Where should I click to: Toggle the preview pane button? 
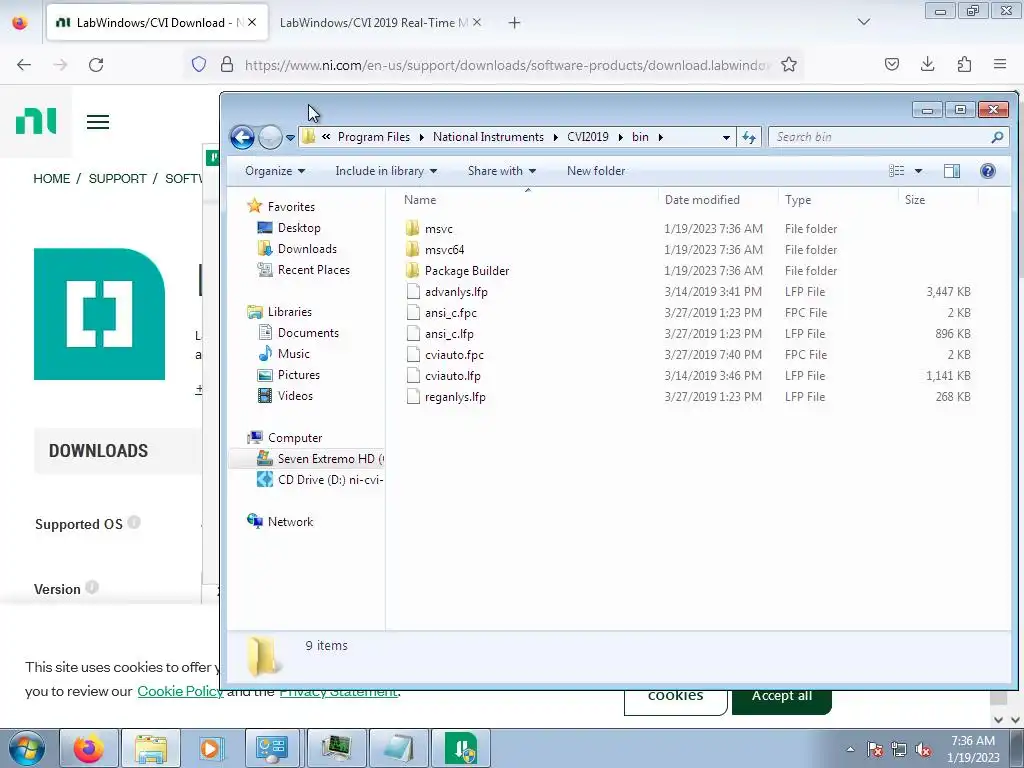(x=952, y=171)
